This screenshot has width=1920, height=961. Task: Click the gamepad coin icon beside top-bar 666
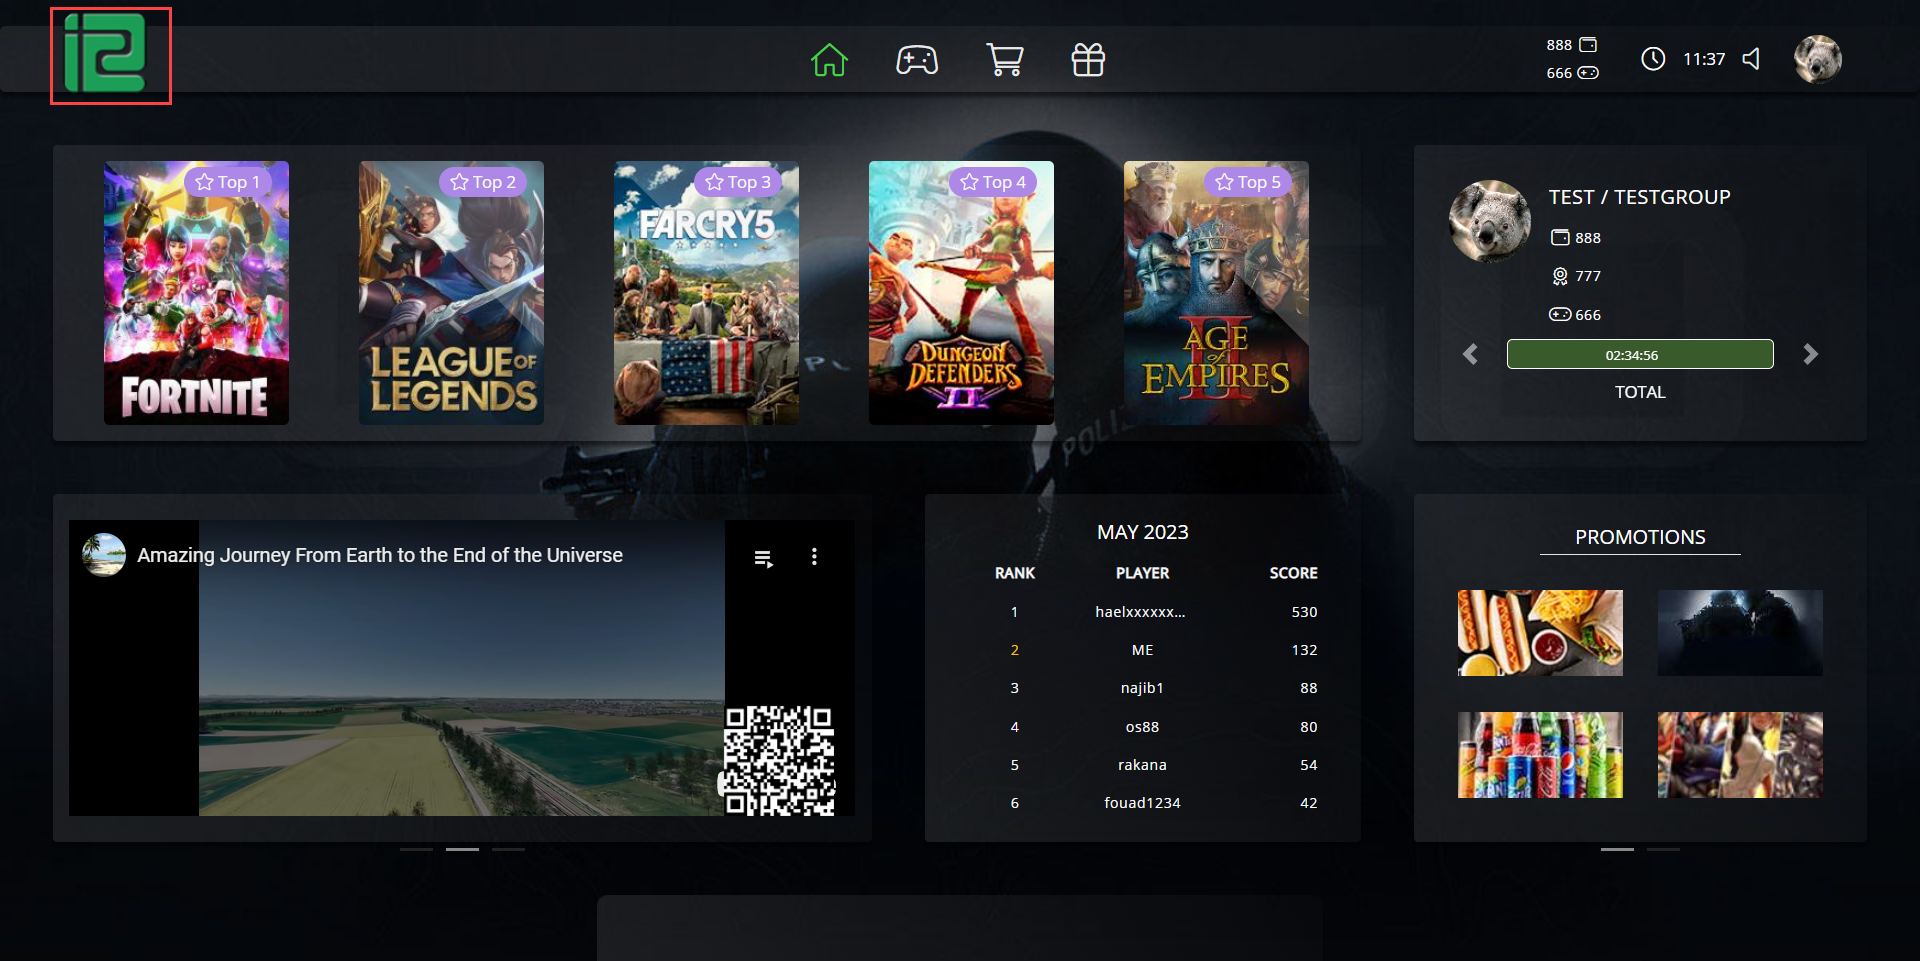pos(1588,73)
